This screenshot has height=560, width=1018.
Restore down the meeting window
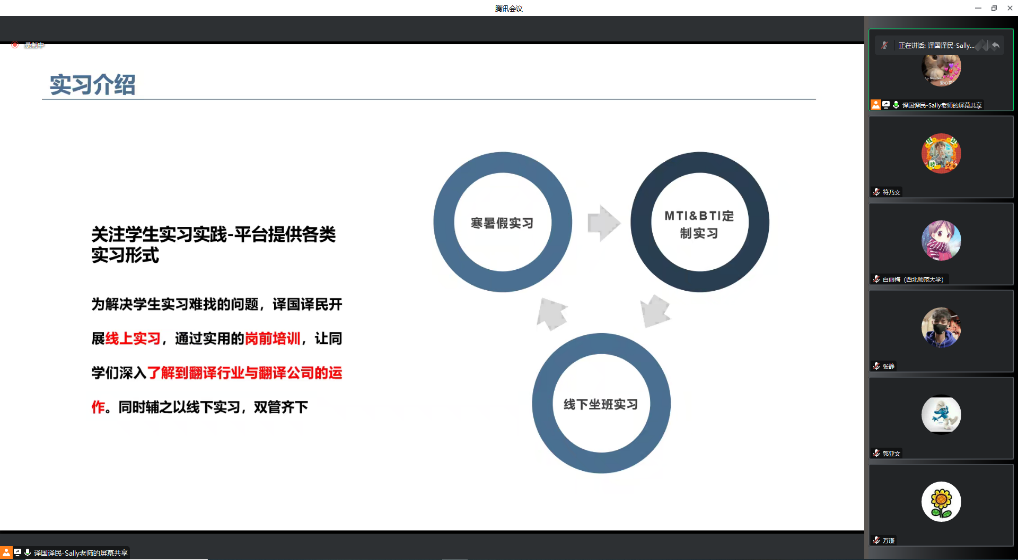click(x=993, y=8)
